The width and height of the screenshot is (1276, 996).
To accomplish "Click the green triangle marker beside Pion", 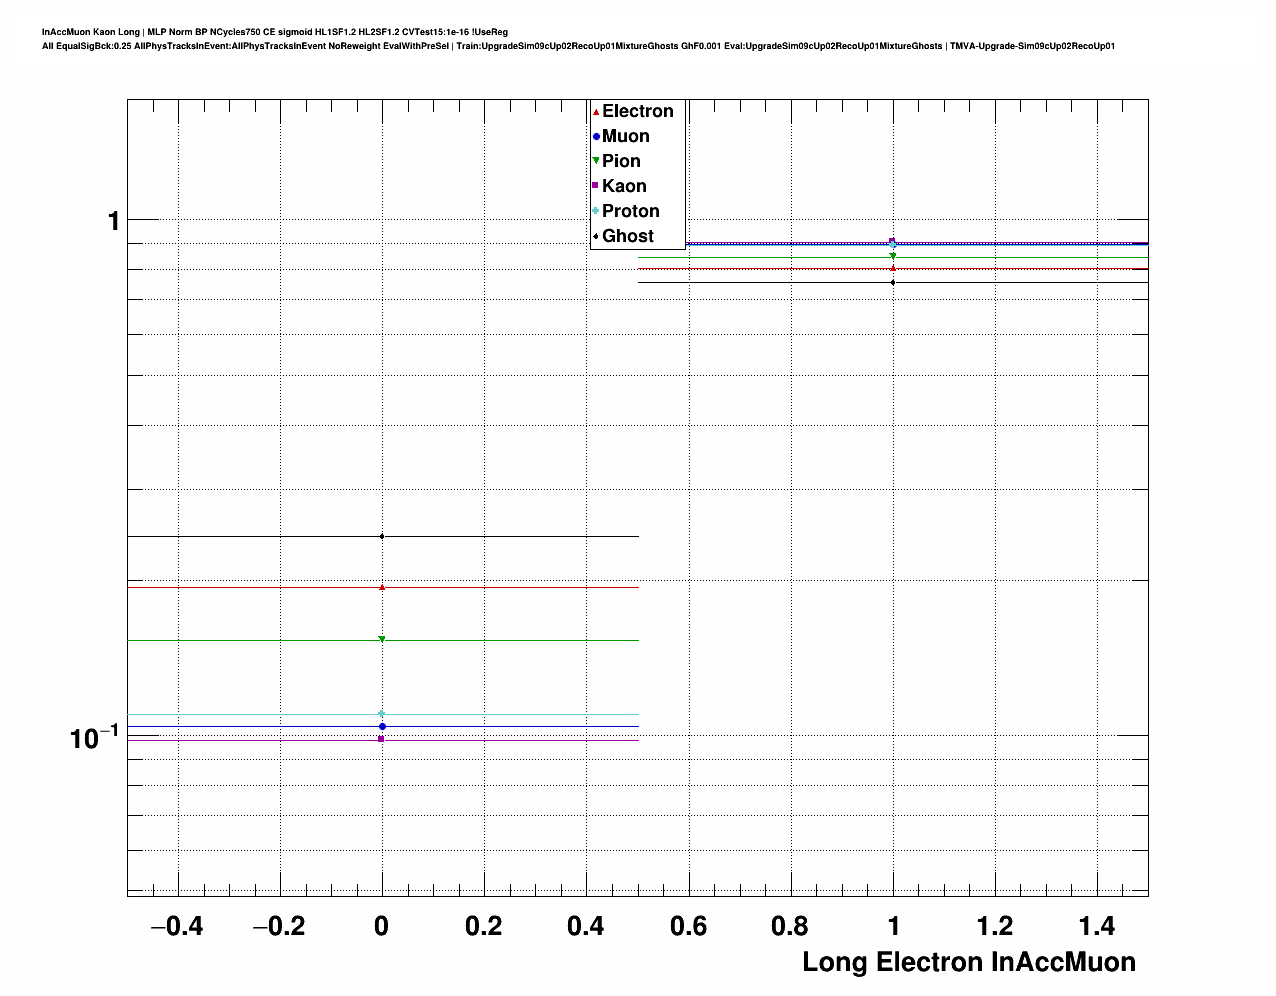I will point(596,161).
